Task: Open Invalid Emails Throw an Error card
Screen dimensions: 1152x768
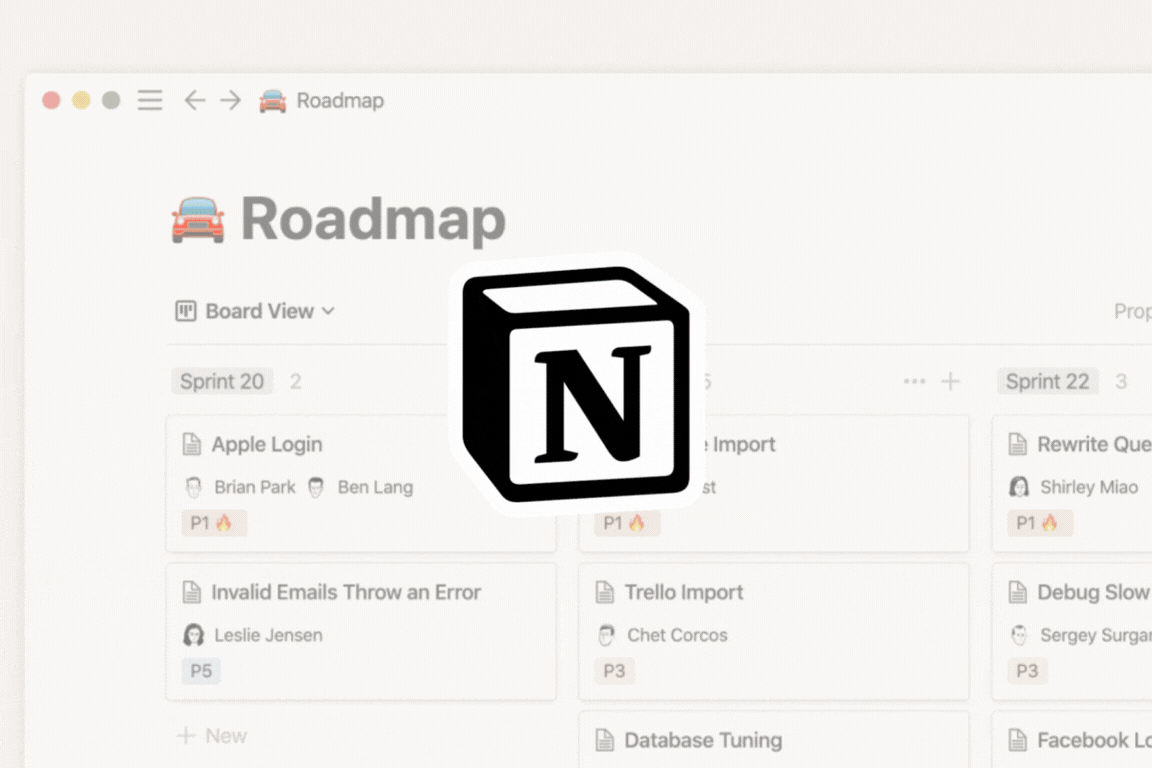Action: 361,631
